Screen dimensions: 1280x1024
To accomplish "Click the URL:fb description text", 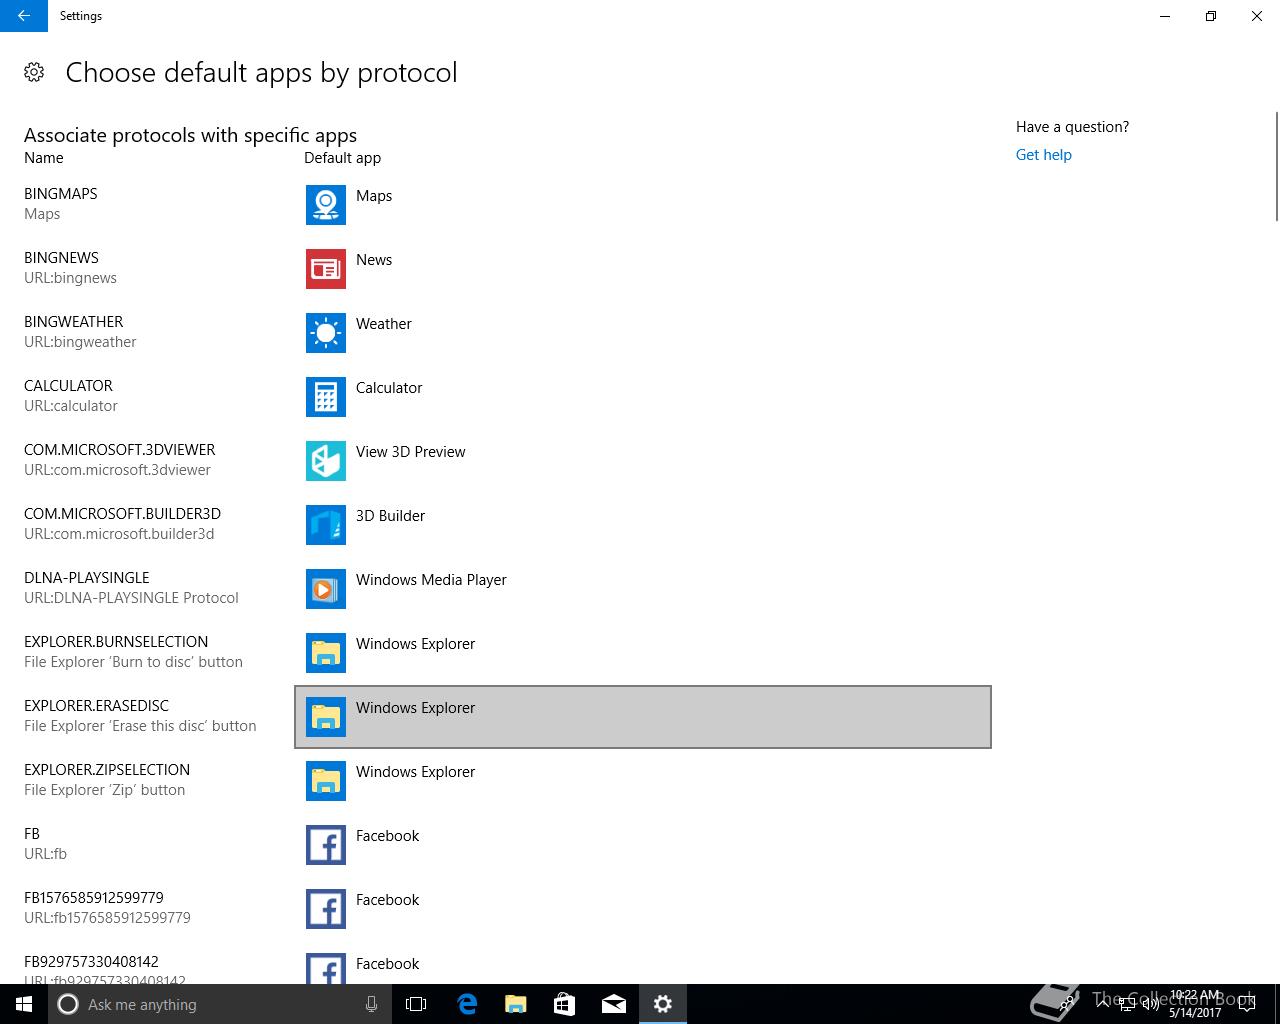I will point(45,854).
